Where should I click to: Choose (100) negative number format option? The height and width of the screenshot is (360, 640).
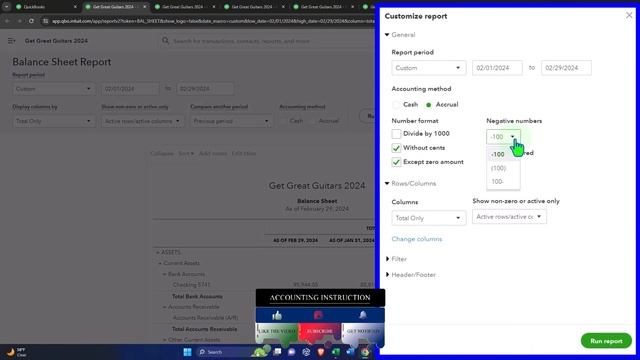(503, 168)
